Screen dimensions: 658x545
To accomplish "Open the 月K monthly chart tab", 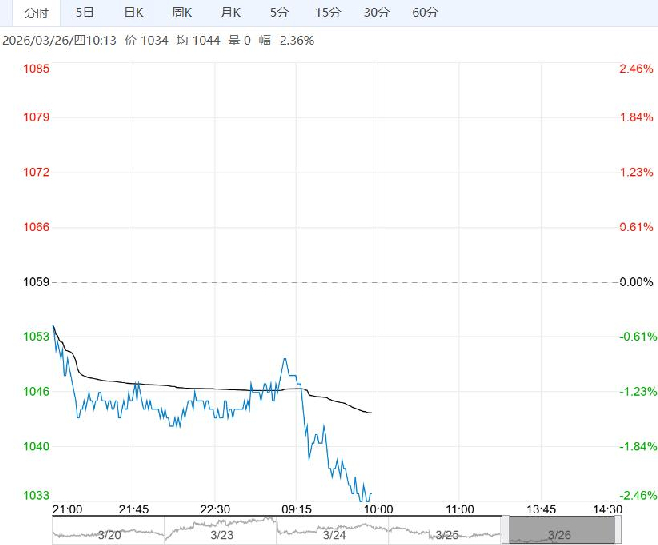I will 231,13.
